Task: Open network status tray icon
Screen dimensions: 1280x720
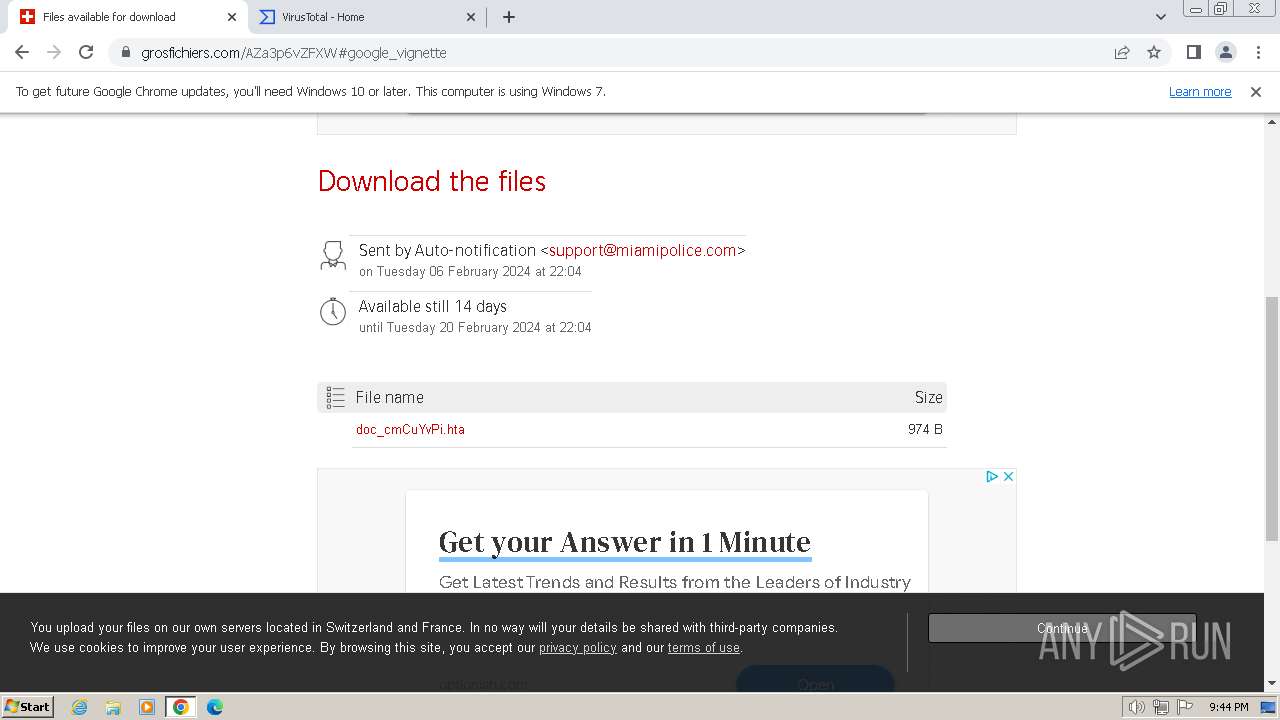Action: [x=1161, y=707]
